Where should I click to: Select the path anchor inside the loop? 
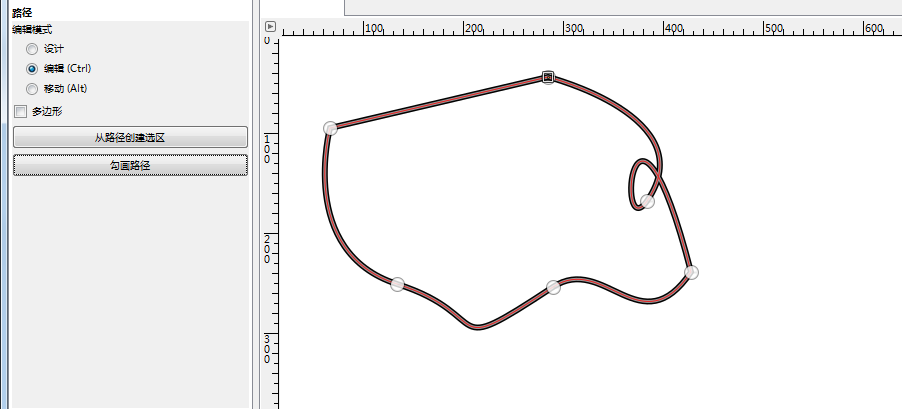click(x=647, y=201)
